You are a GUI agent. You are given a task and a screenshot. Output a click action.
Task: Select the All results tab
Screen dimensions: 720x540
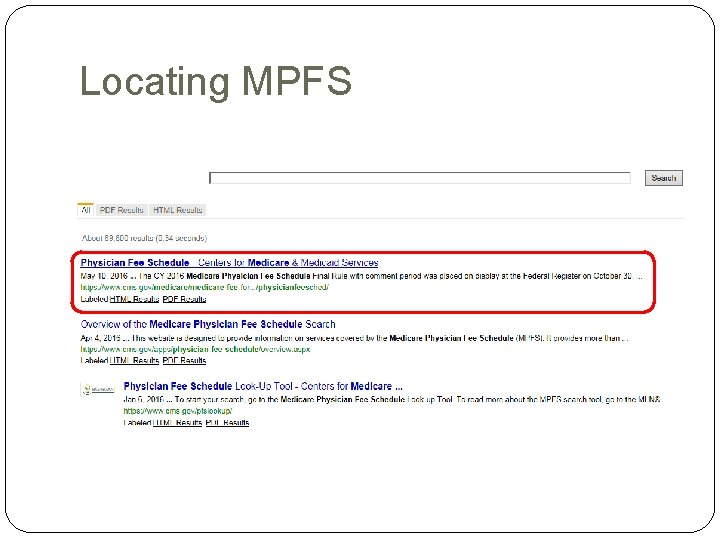click(85, 210)
